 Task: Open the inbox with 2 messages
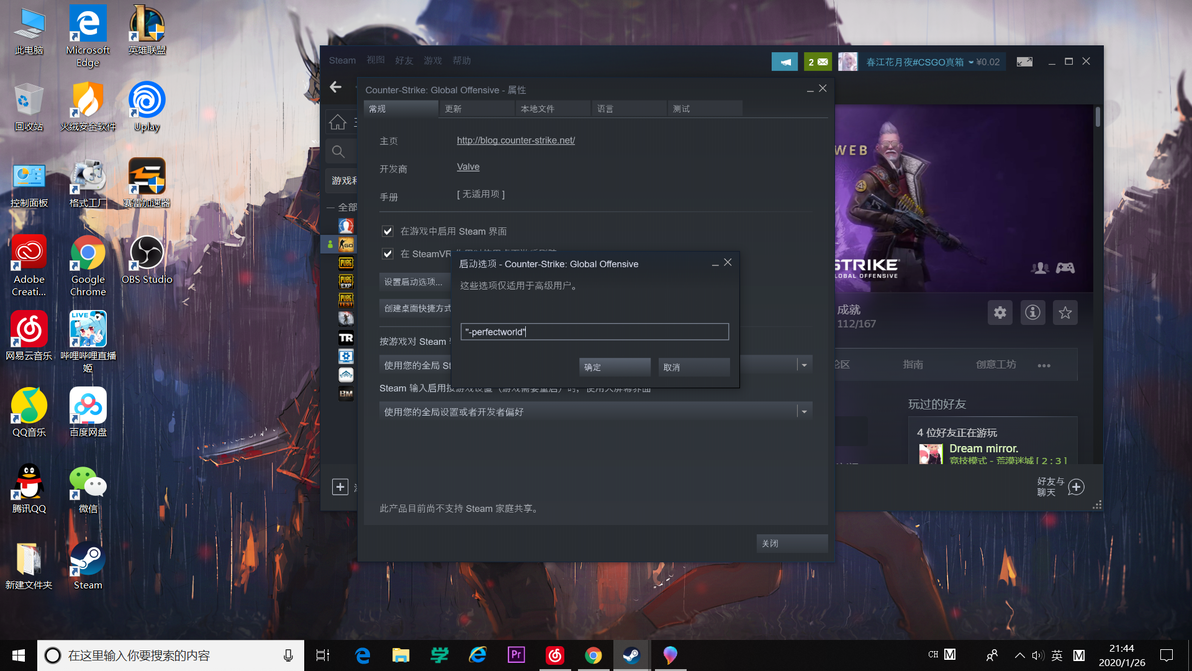pyautogui.click(x=817, y=62)
